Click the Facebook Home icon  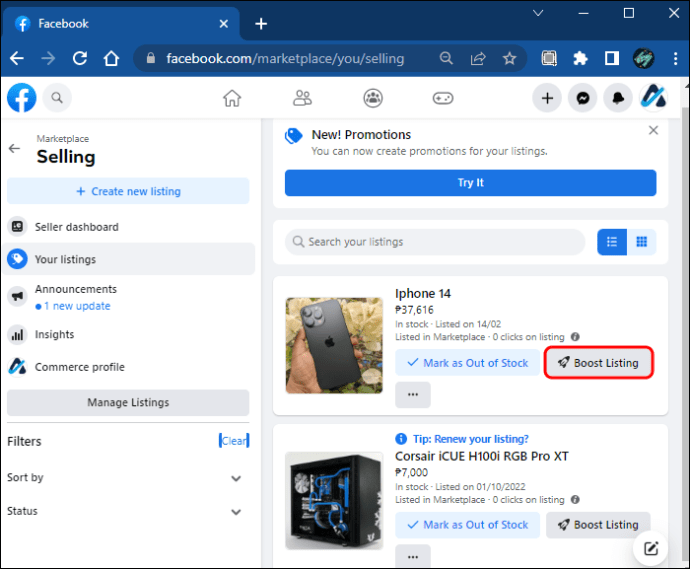click(x=232, y=98)
